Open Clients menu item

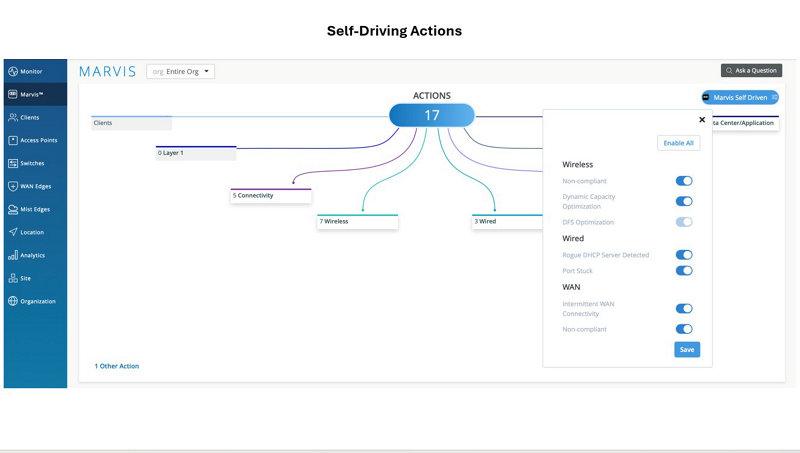pyautogui.click(x=35, y=117)
